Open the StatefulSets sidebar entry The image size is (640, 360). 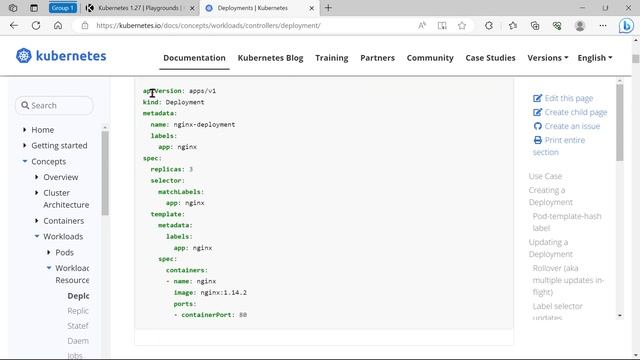(78, 326)
